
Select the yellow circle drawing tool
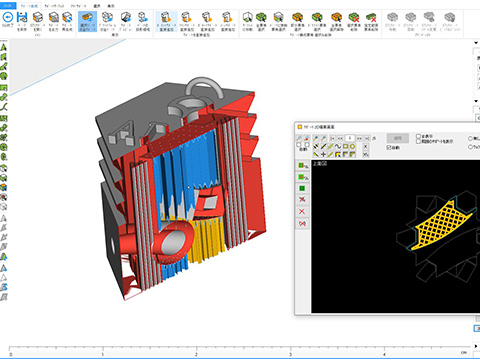pos(352,146)
